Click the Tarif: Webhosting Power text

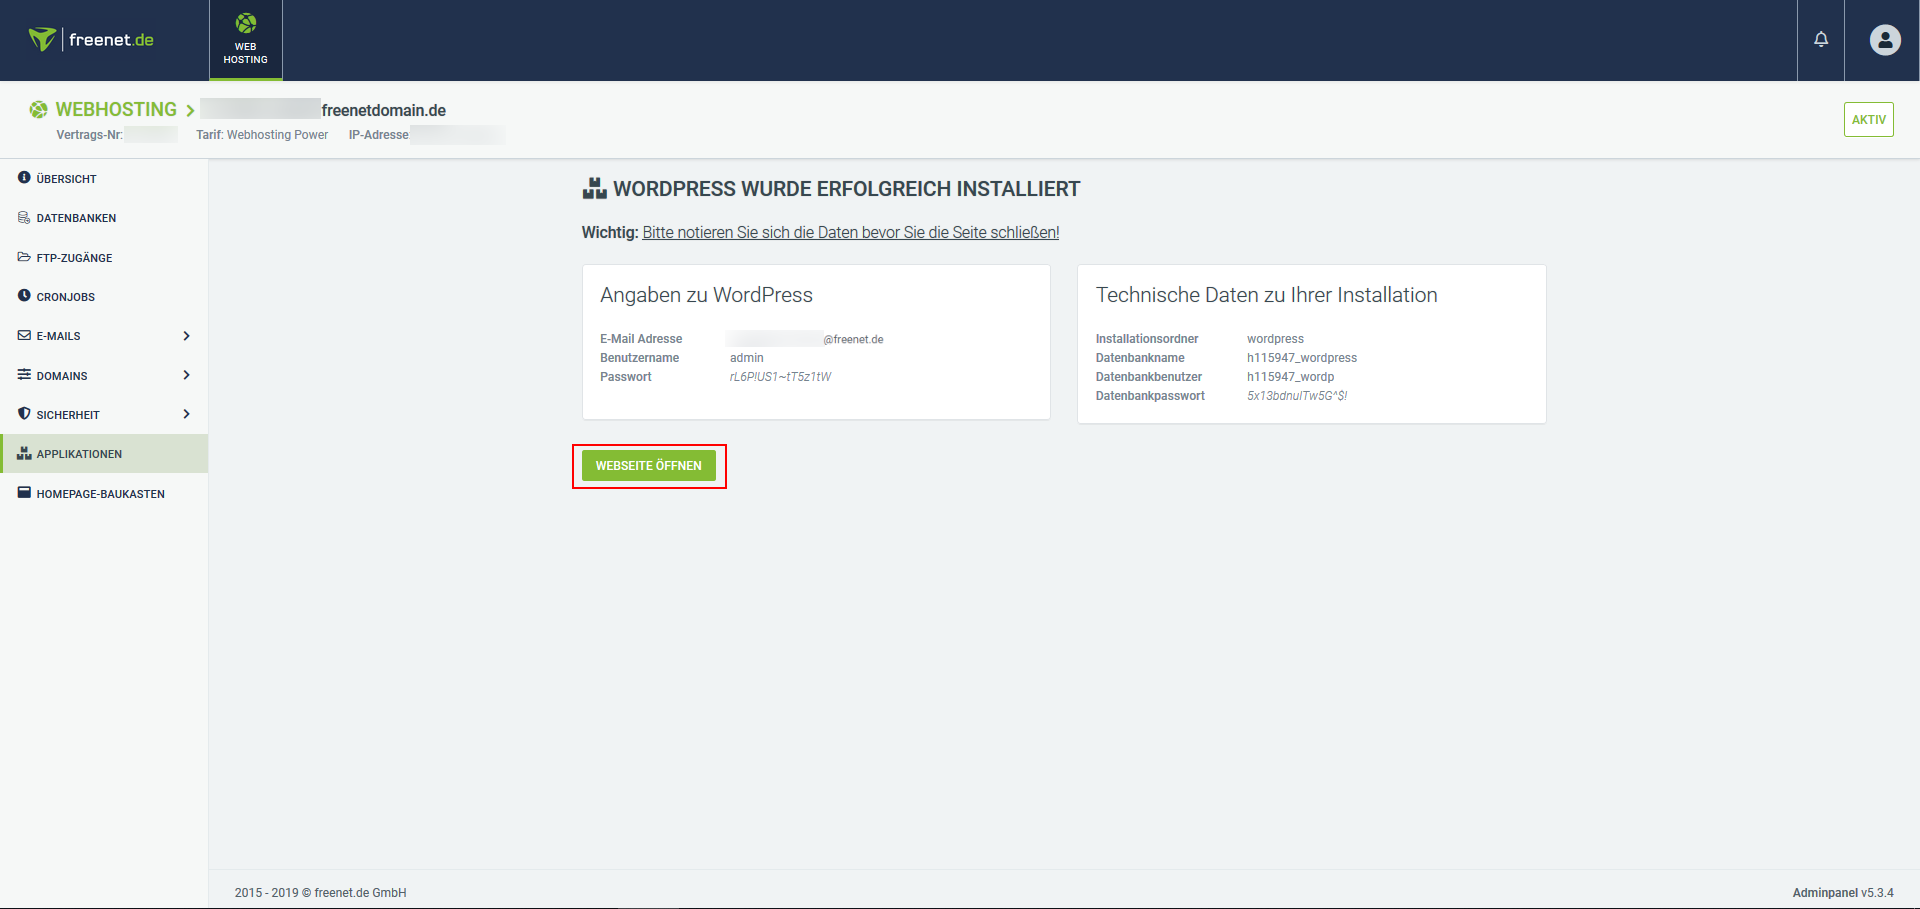262,135
